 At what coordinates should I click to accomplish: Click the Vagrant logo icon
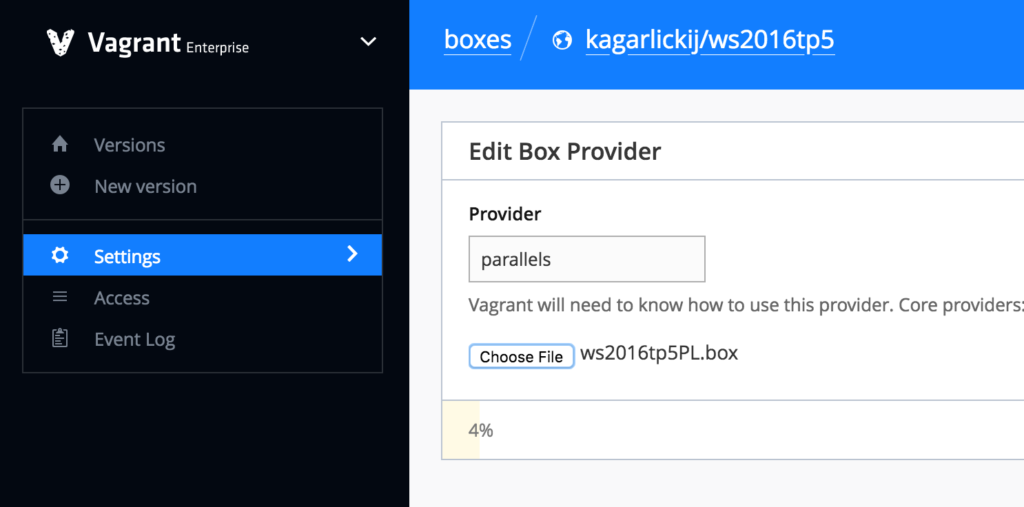pyautogui.click(x=61, y=42)
